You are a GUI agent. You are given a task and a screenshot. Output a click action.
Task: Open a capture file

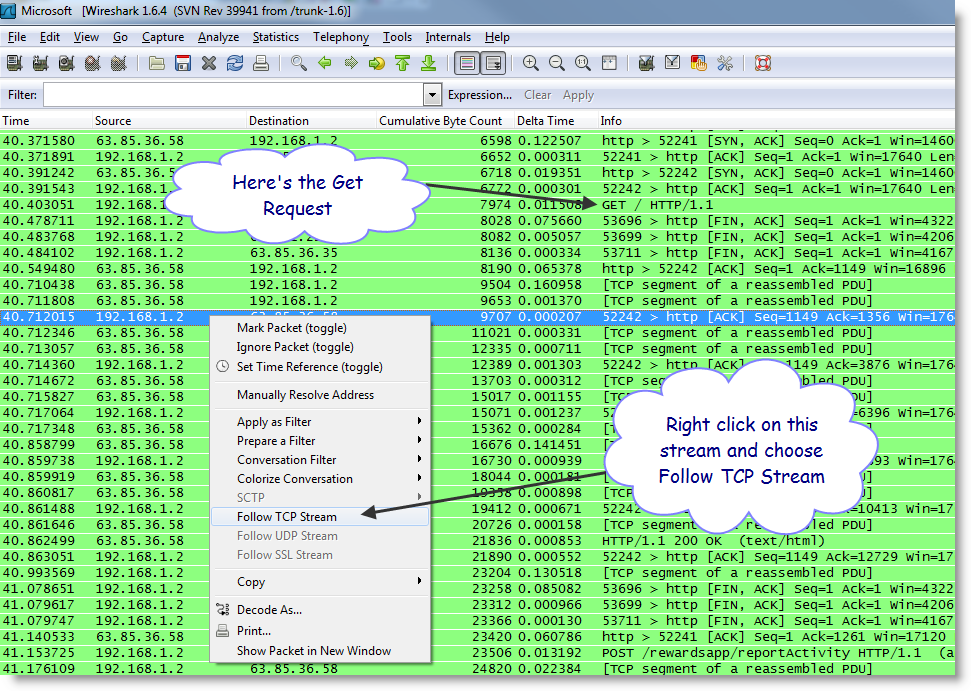[157, 63]
